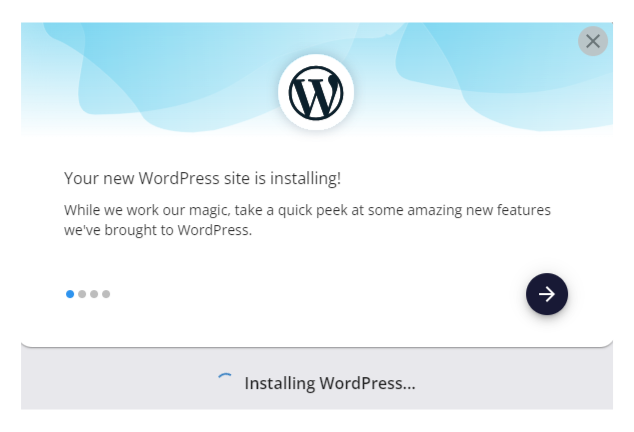634x432 pixels.
Task: Select the first blue pagination dot
Action: coord(70,294)
